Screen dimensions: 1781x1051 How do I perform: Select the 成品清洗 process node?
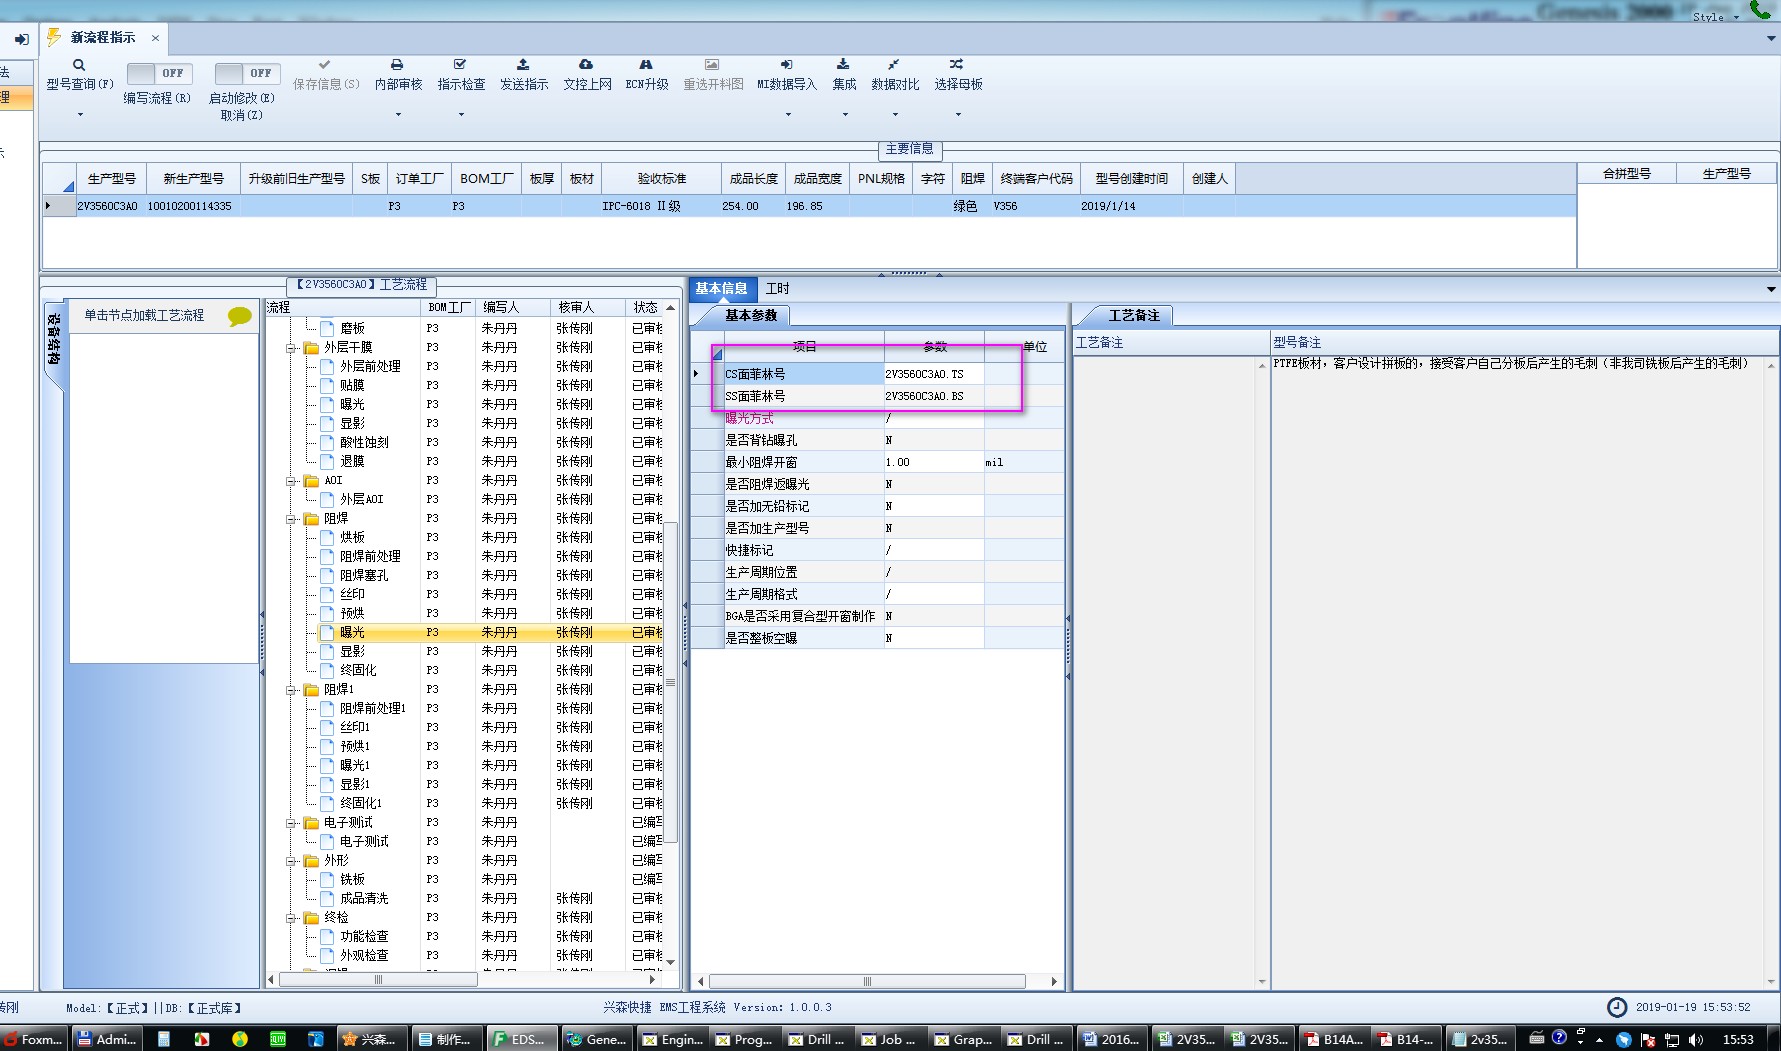364,898
